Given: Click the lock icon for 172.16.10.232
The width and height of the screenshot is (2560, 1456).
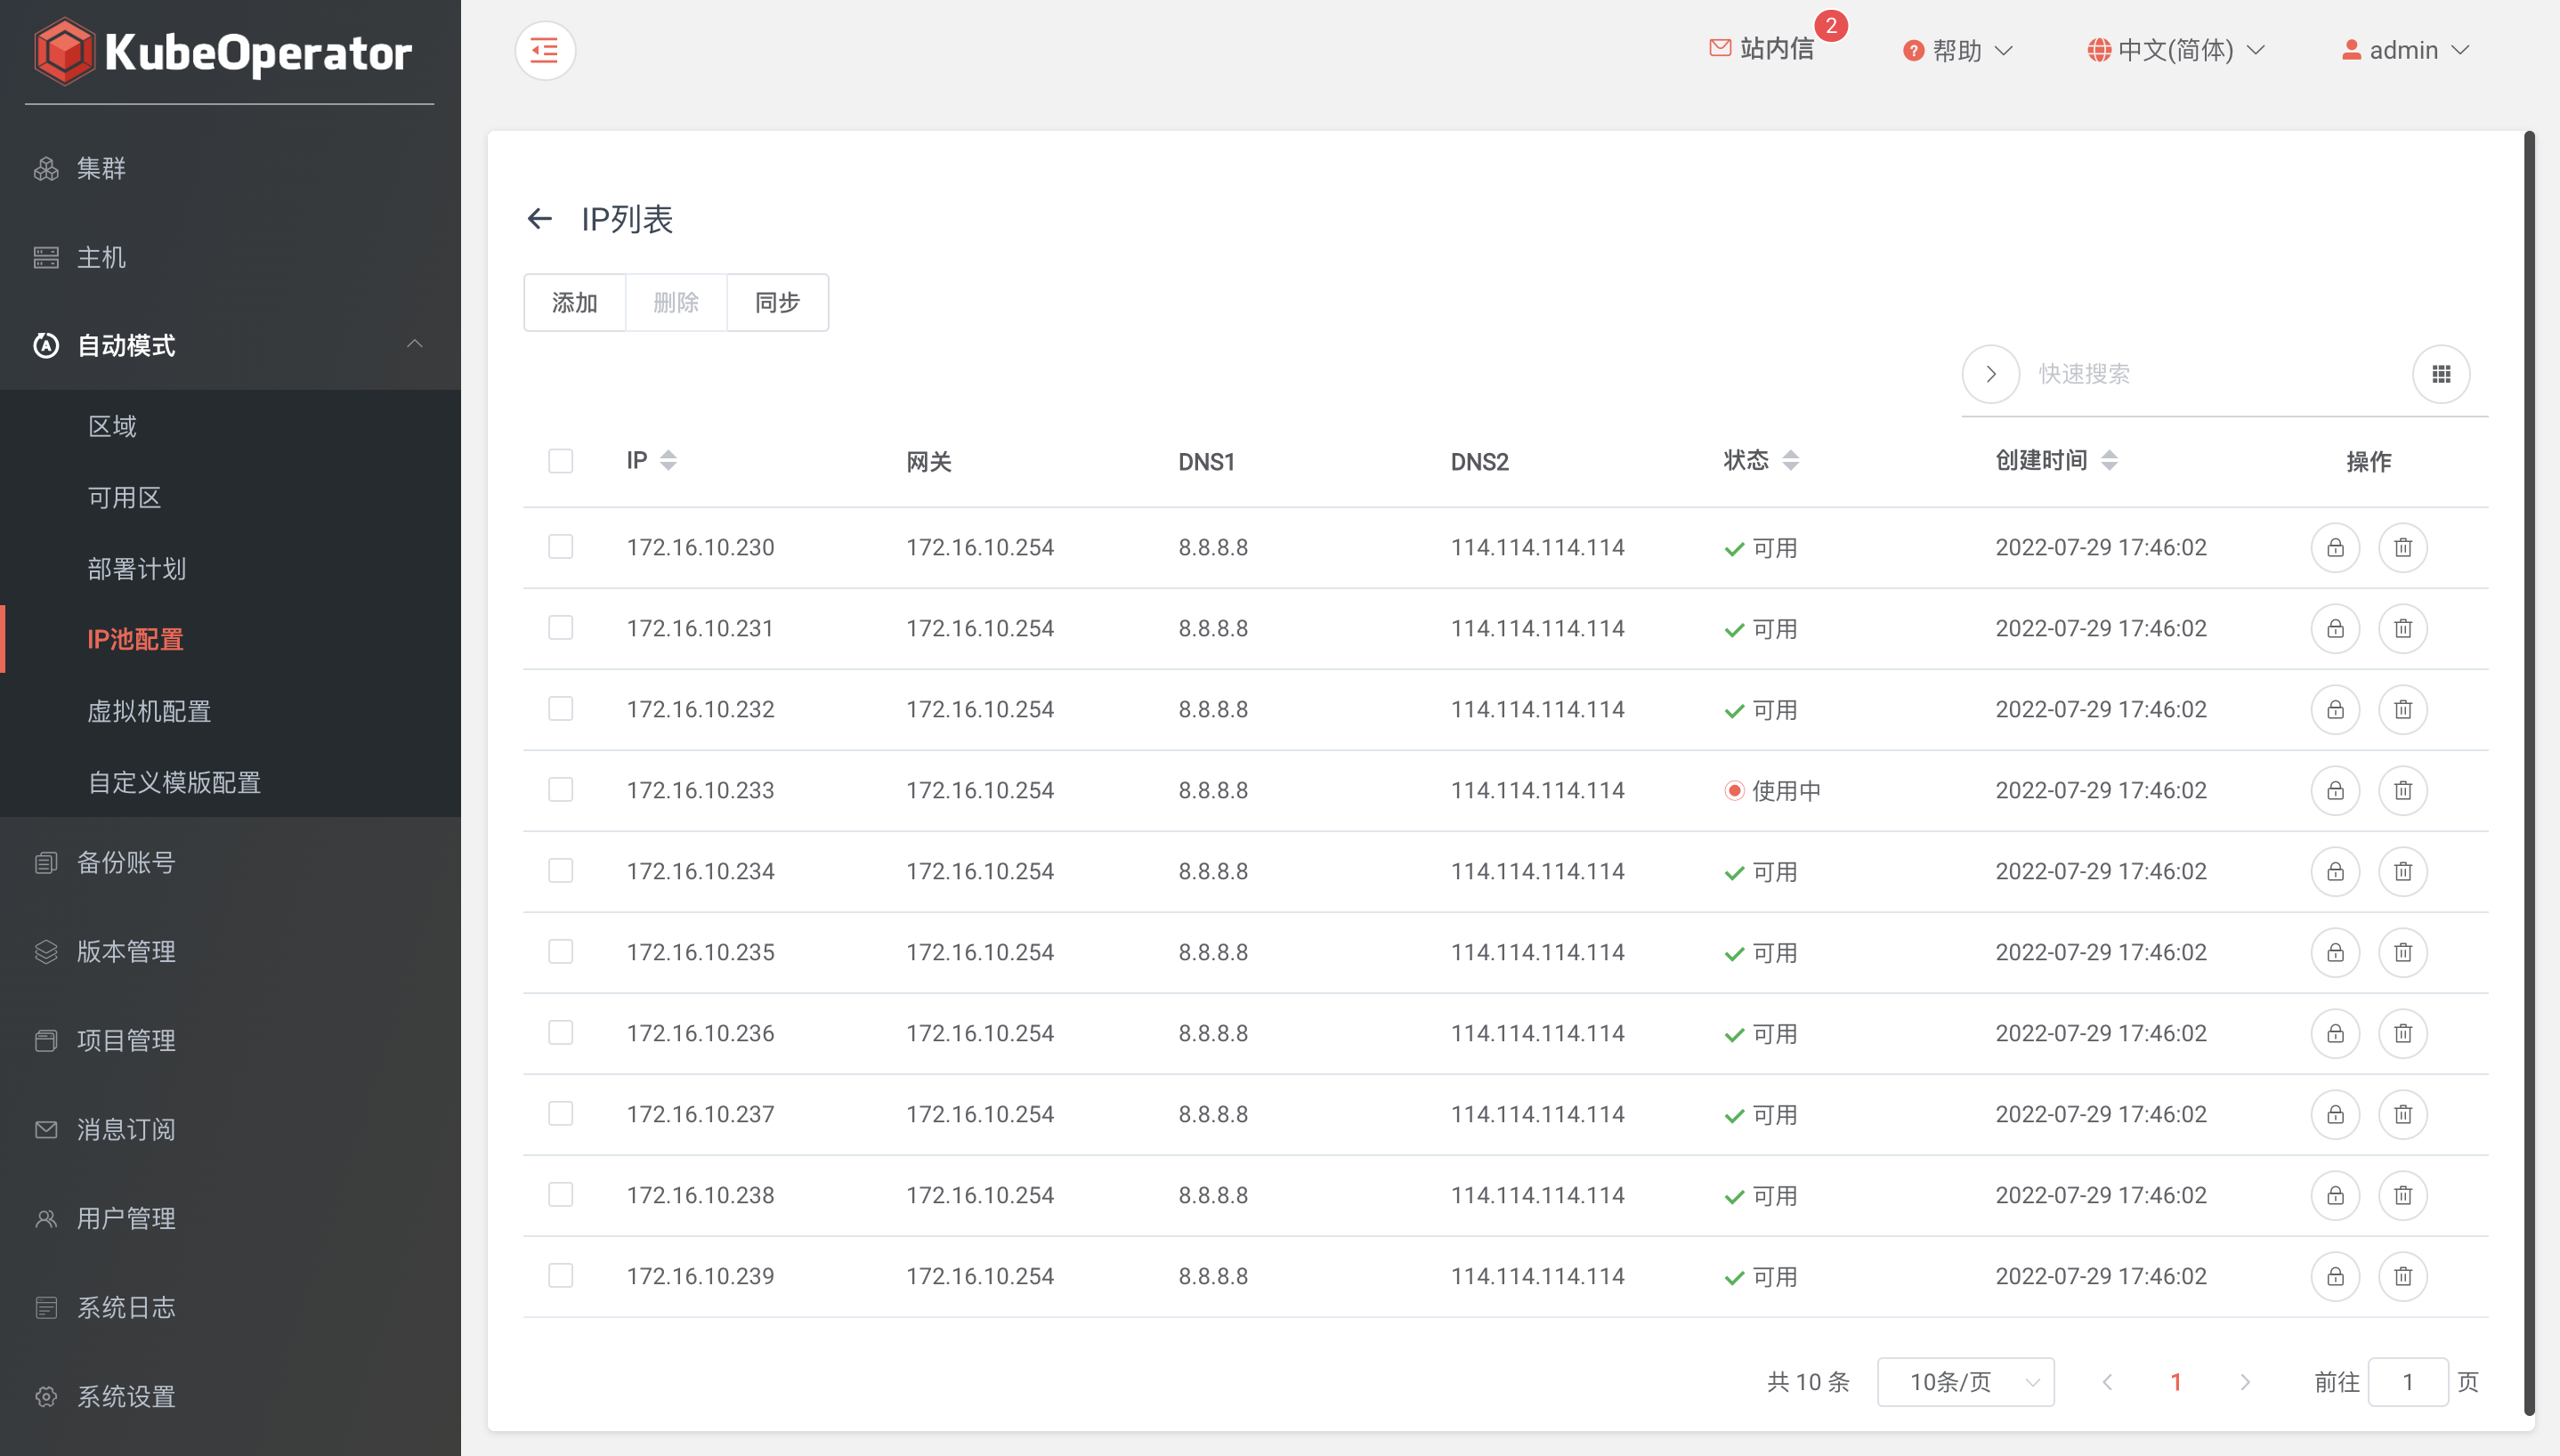Looking at the screenshot, I should coord(2335,710).
